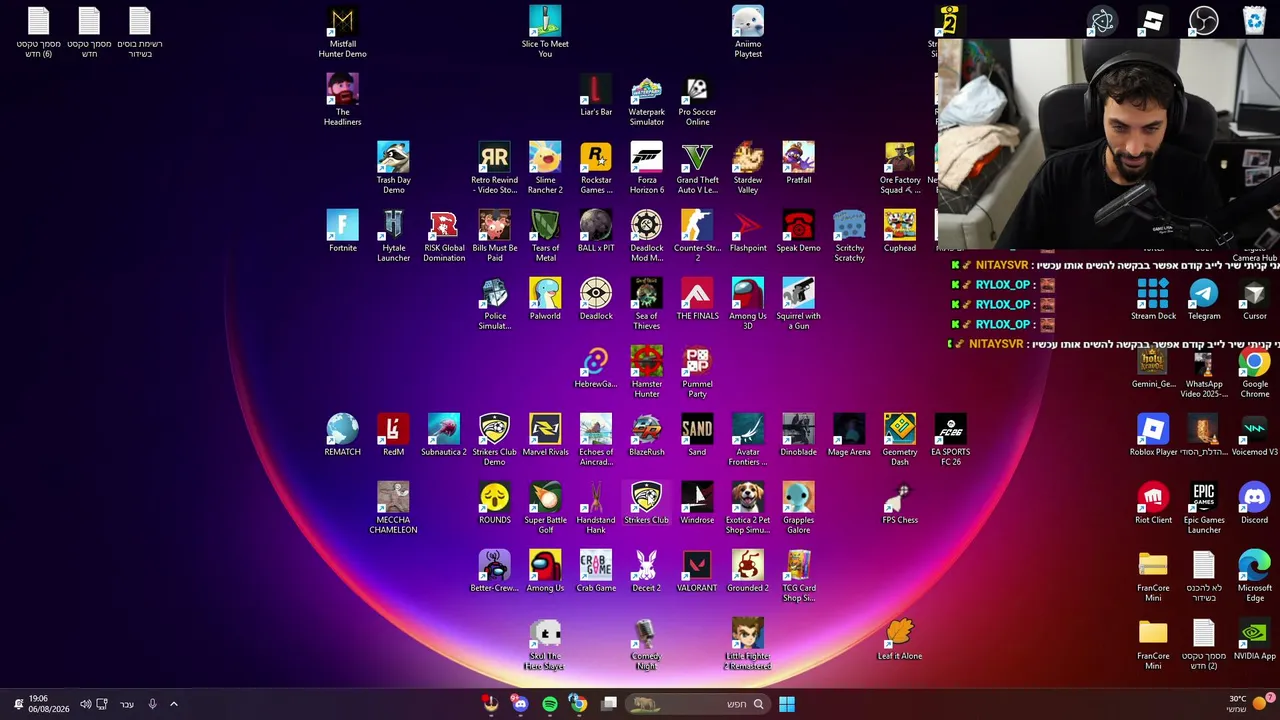This screenshot has height=720, width=1280.
Task: Launch Slime Rancher 2
Action: pyautogui.click(x=545, y=168)
